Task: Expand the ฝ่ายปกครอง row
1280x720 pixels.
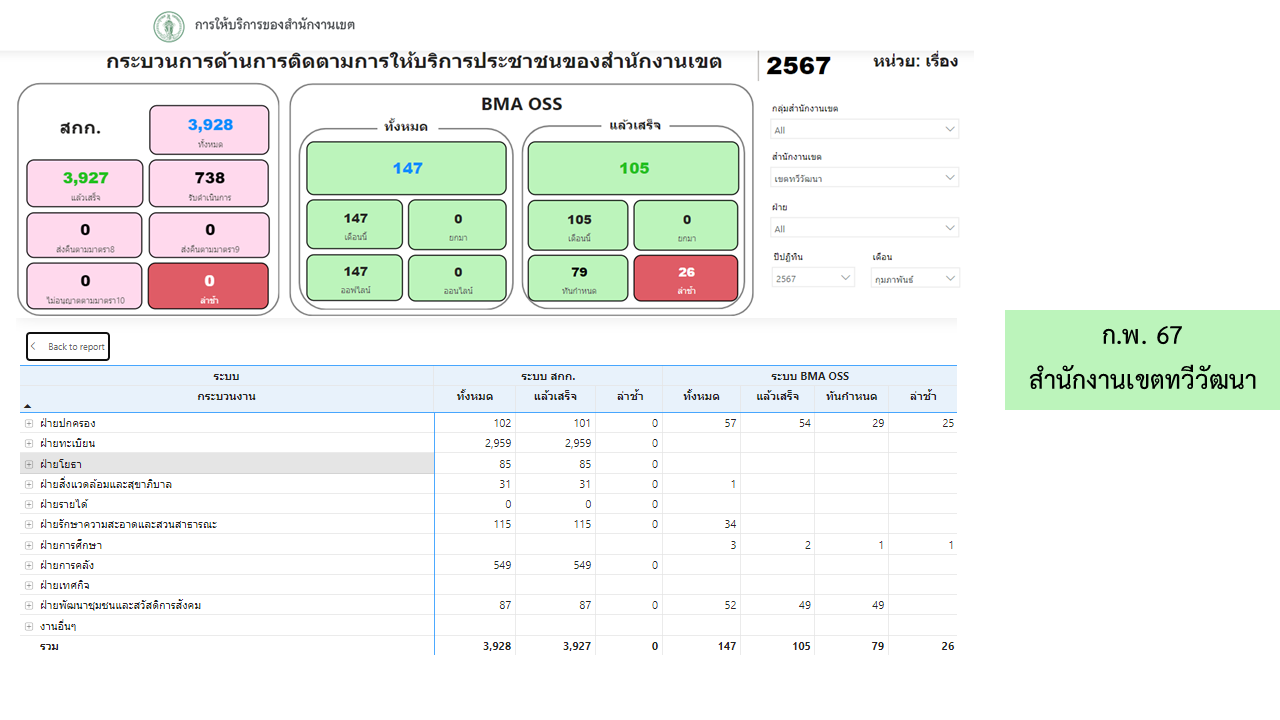Action: 29,424
